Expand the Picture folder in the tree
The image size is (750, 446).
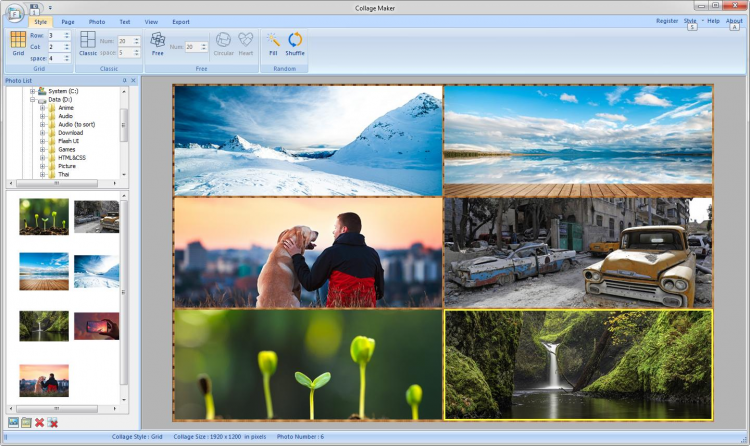tap(42, 166)
